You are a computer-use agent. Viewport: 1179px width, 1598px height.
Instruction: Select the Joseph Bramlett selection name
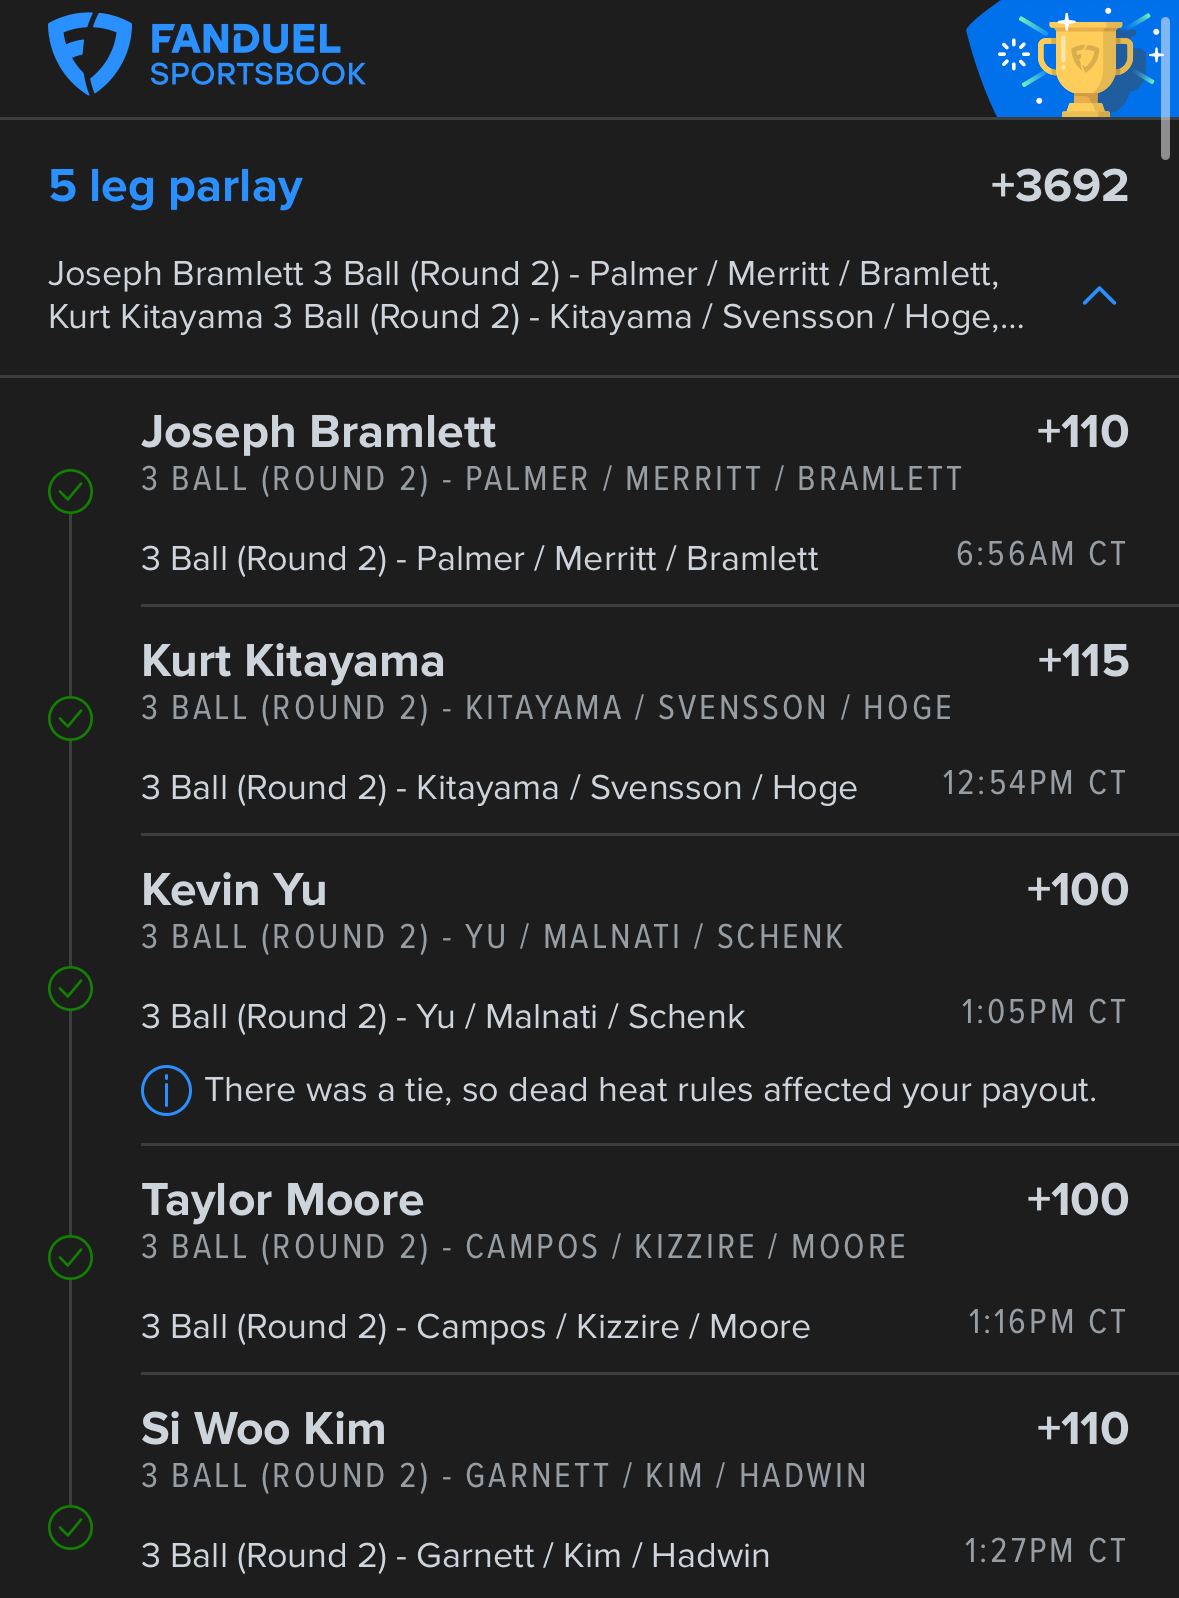coord(318,432)
